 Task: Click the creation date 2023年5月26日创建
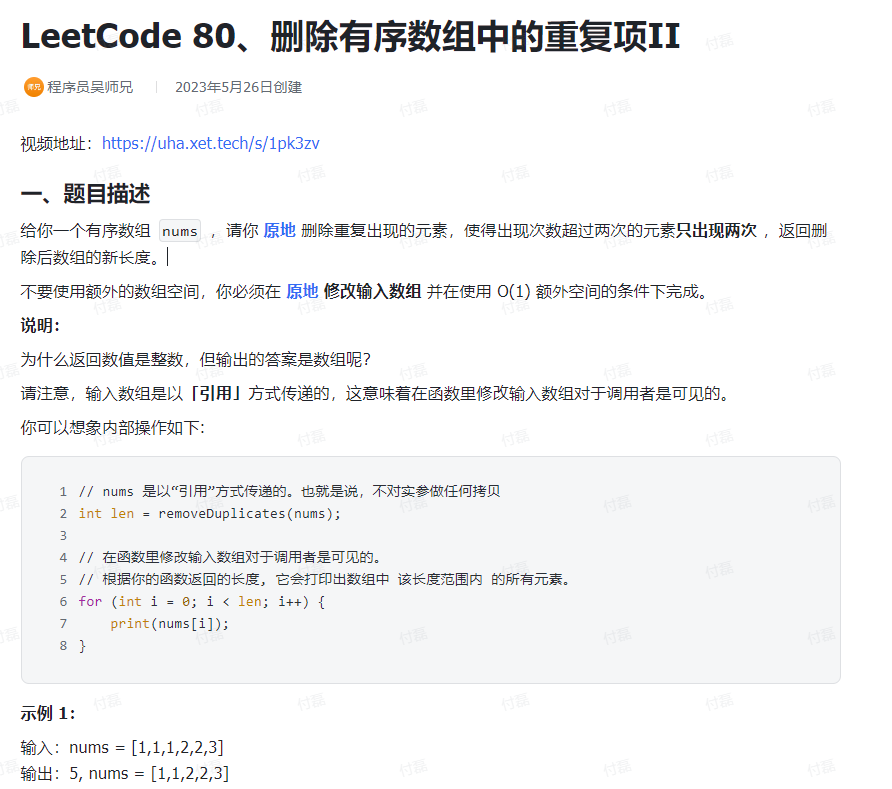point(238,87)
